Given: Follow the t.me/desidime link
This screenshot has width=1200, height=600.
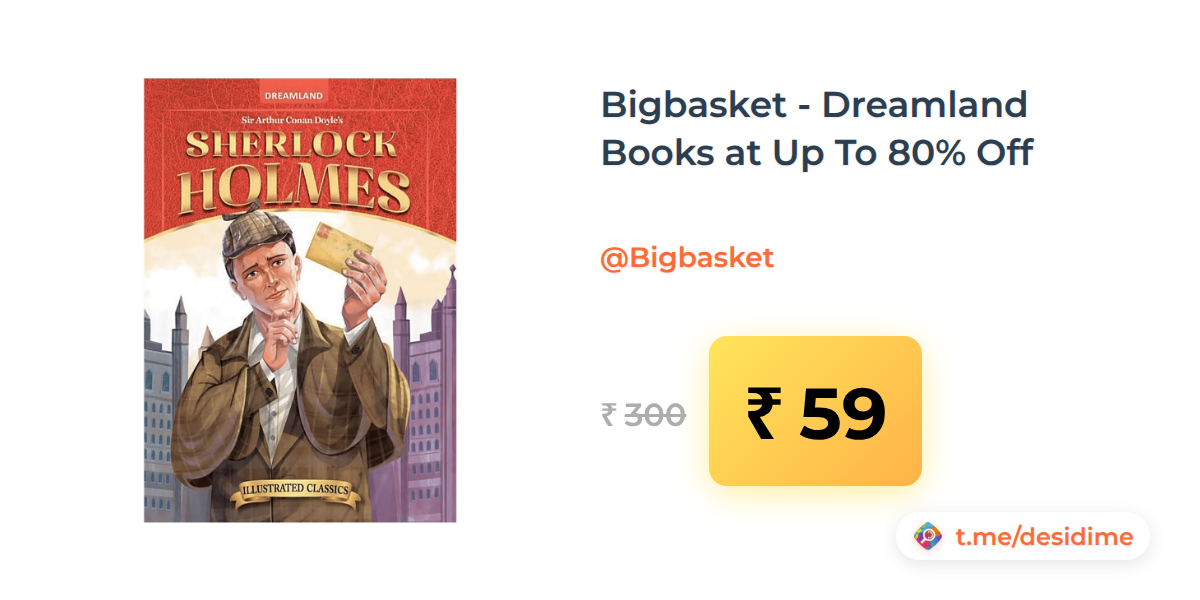Looking at the screenshot, I should (1044, 537).
